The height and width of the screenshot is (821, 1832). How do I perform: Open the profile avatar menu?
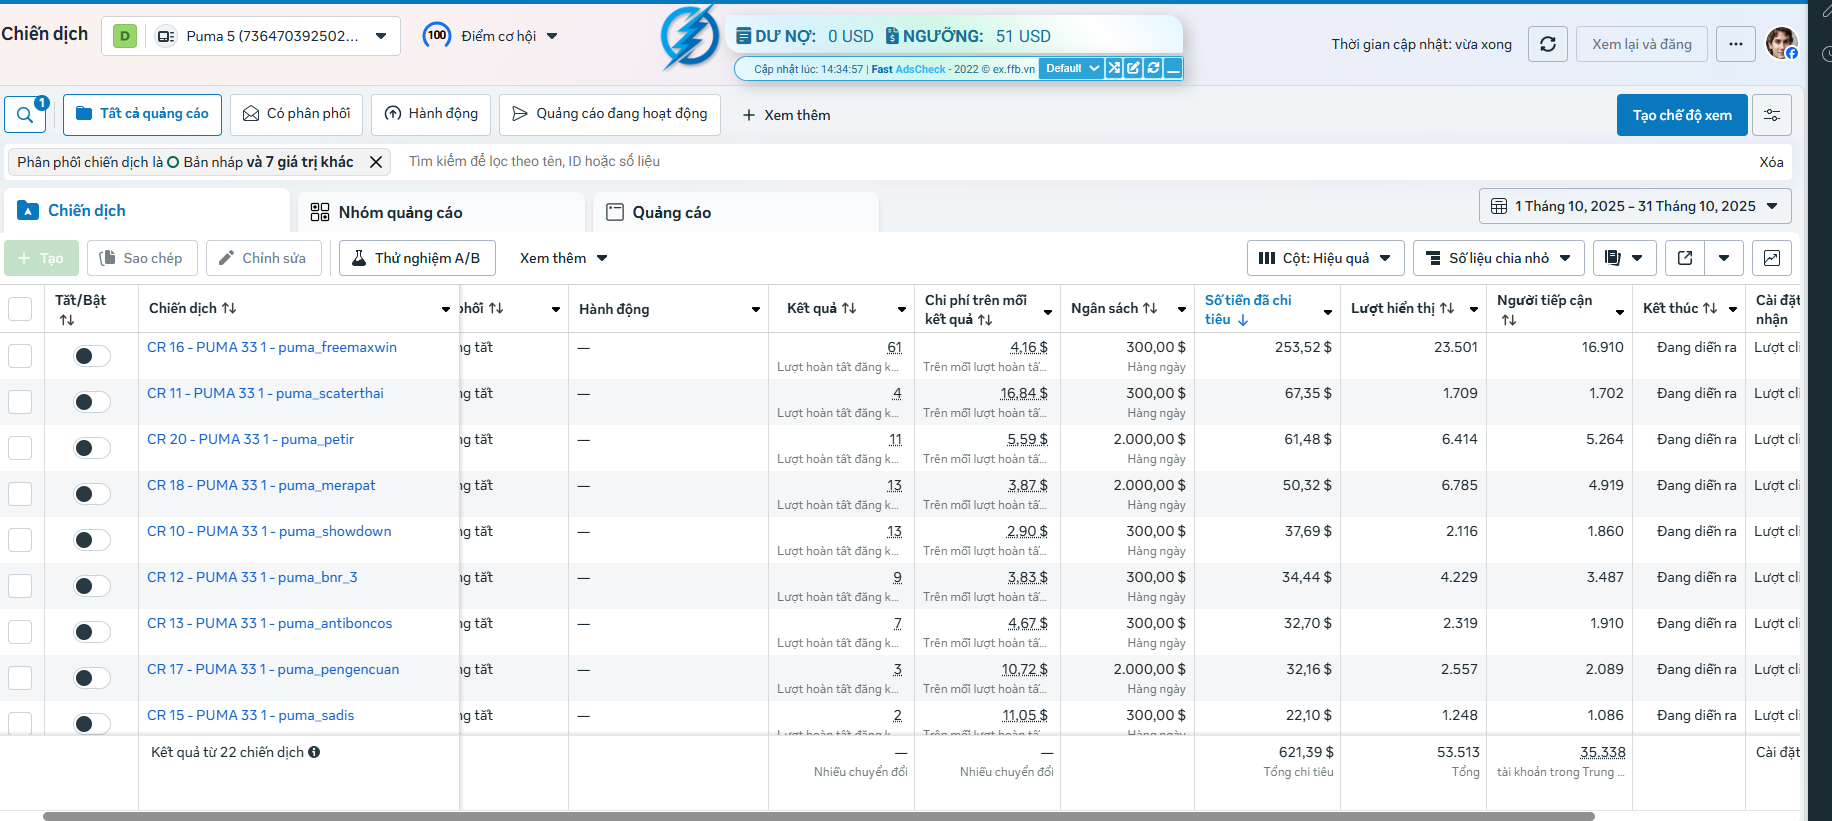[1781, 43]
